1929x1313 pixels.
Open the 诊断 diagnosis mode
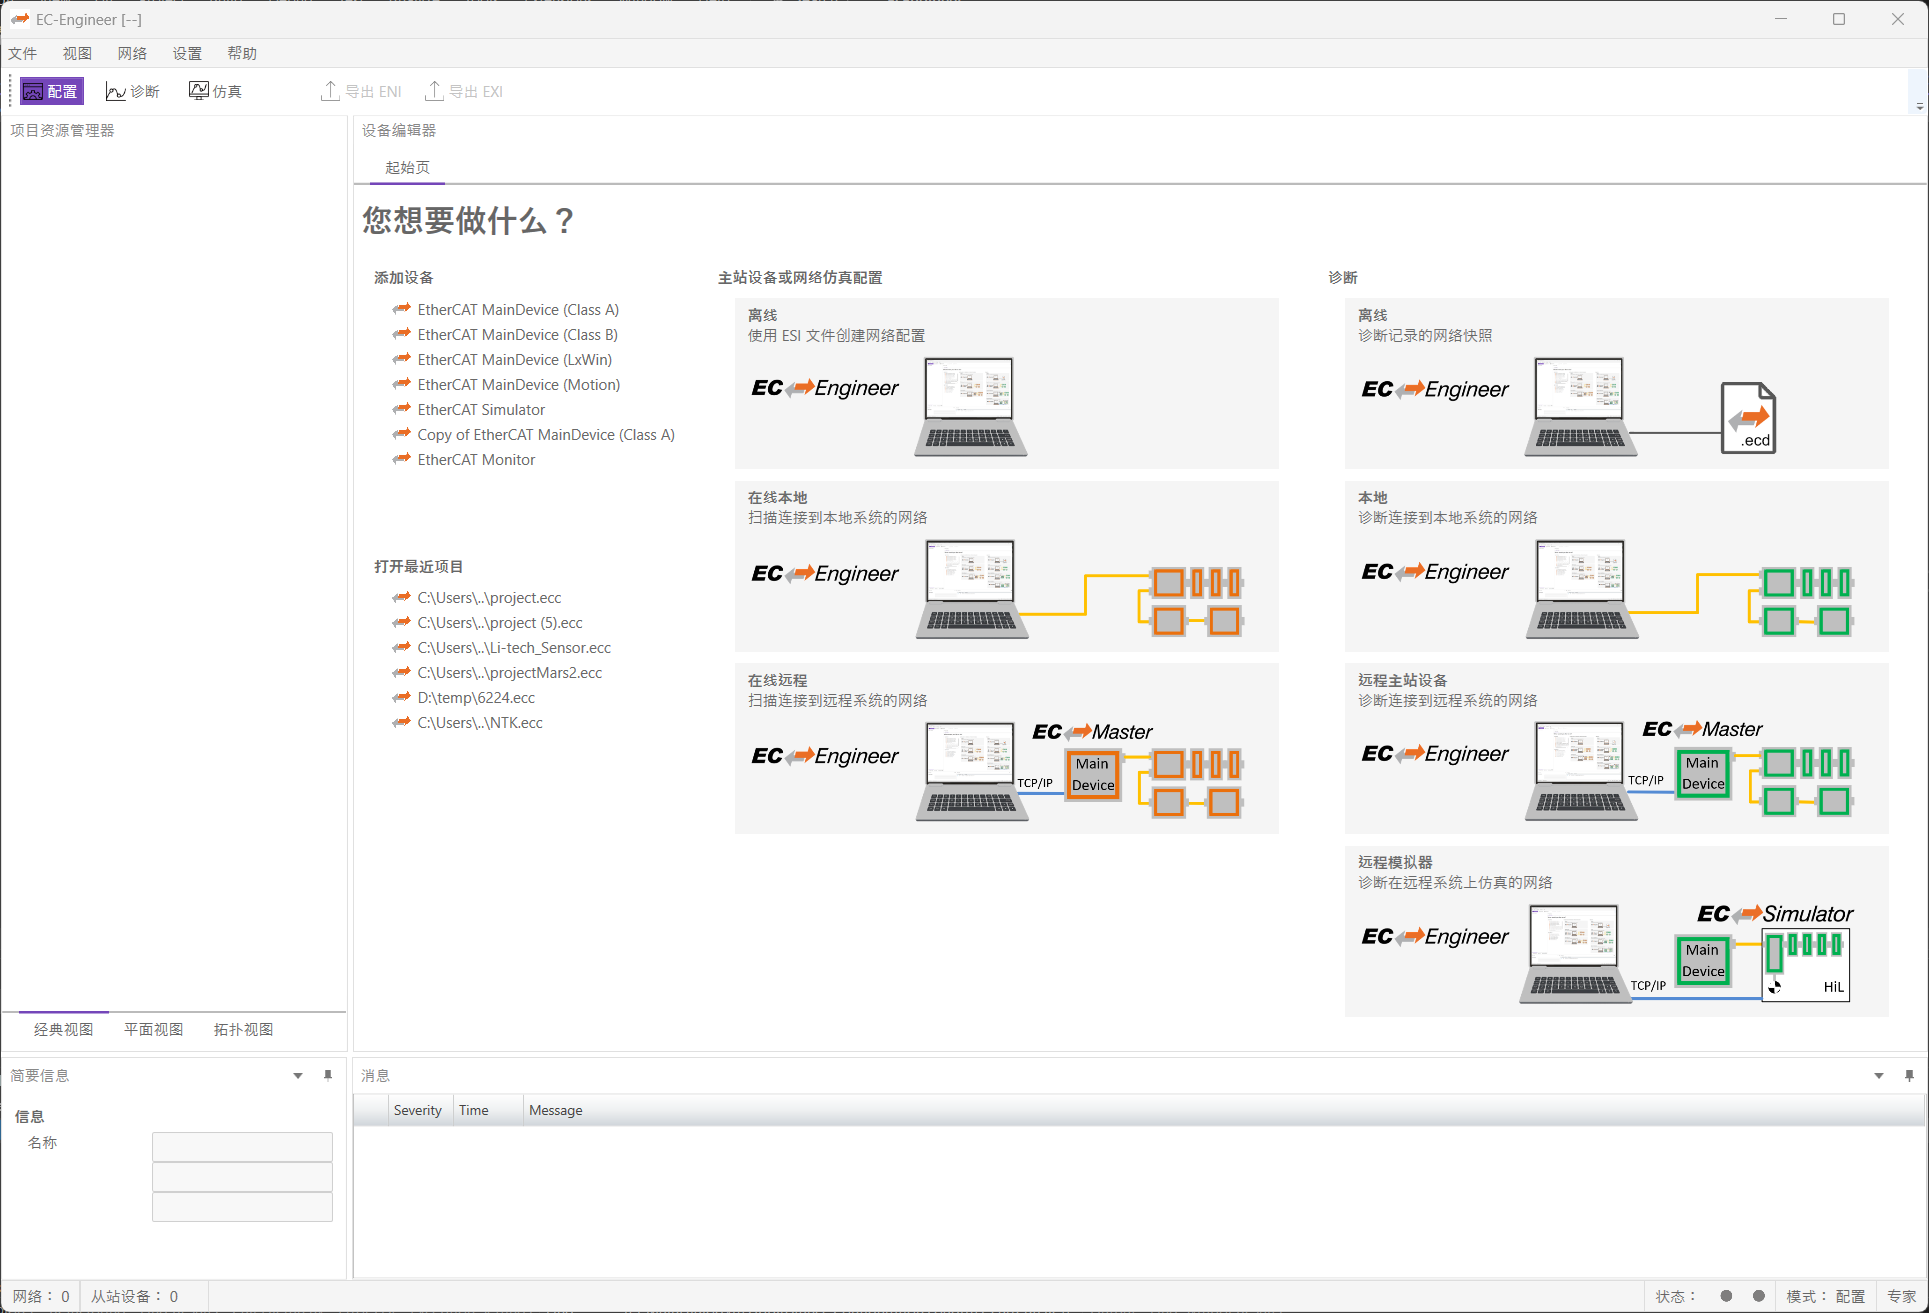[133, 91]
